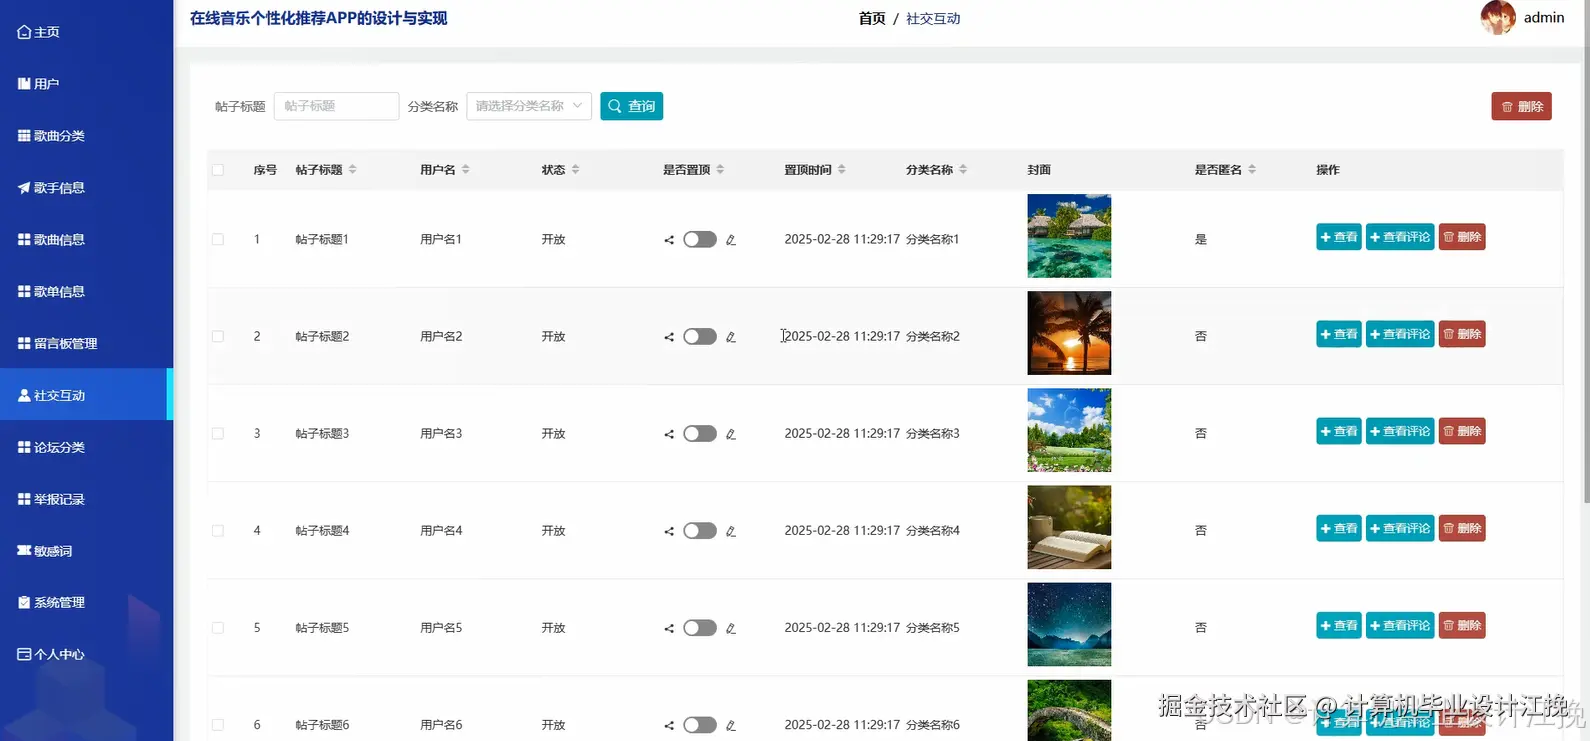Sort the 是否匿名 column
This screenshot has height=741, width=1590.
click(x=1252, y=170)
